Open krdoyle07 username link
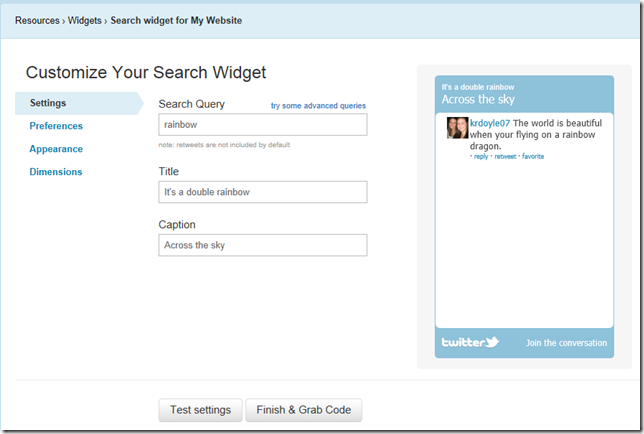This screenshot has width=644, height=434. (x=490, y=123)
